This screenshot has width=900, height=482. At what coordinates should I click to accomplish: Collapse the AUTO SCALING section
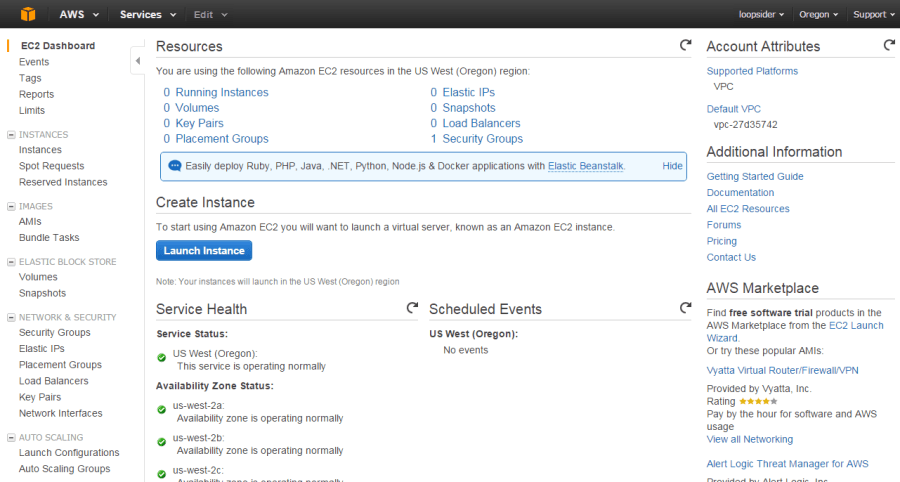click(11, 438)
